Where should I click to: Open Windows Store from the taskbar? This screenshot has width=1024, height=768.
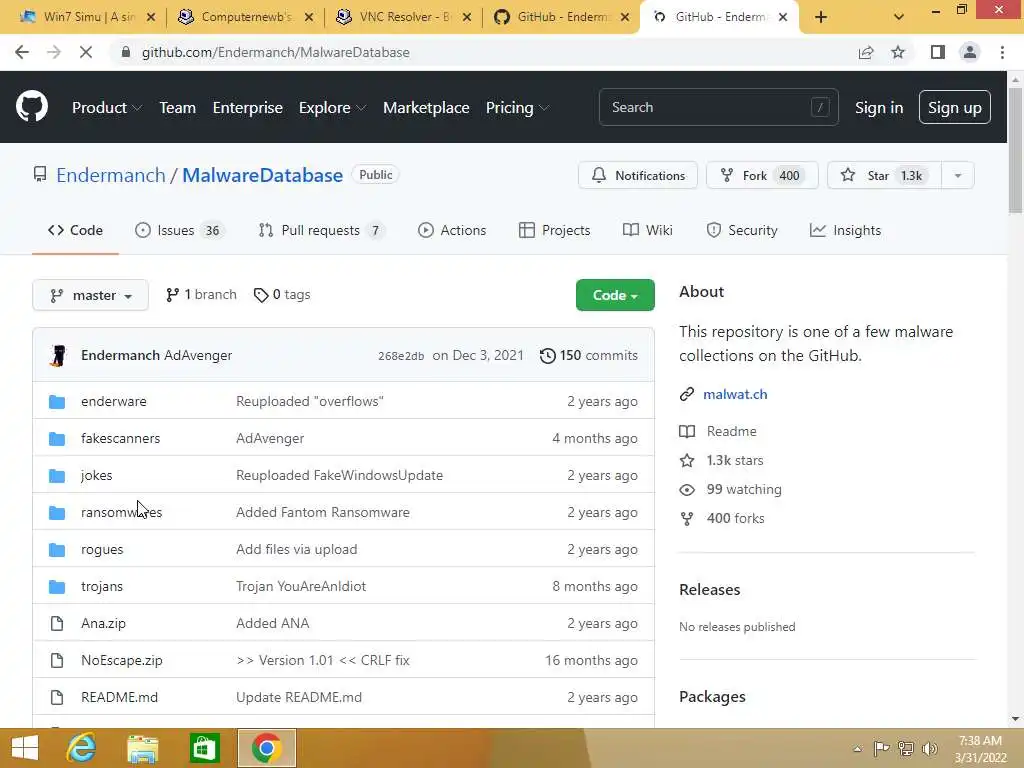[204, 748]
